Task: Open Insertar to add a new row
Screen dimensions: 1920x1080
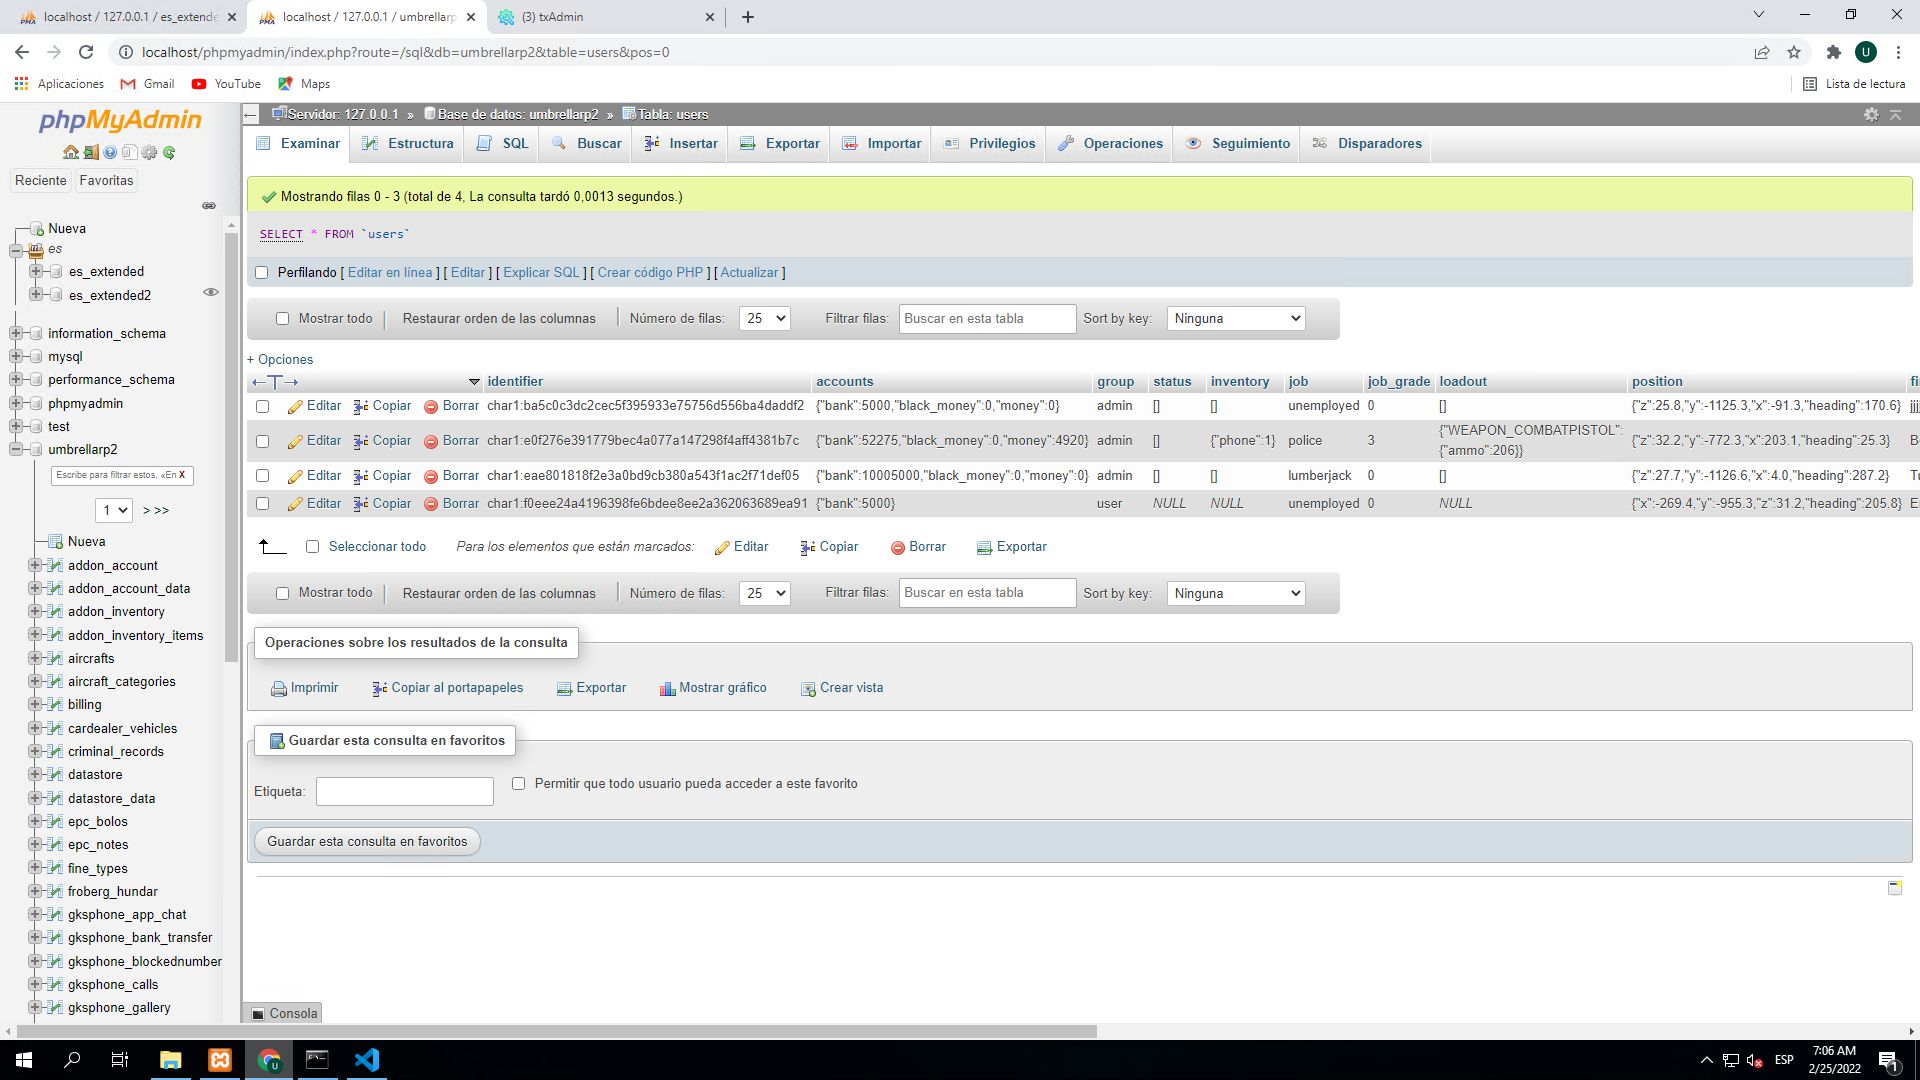Action: pos(691,143)
